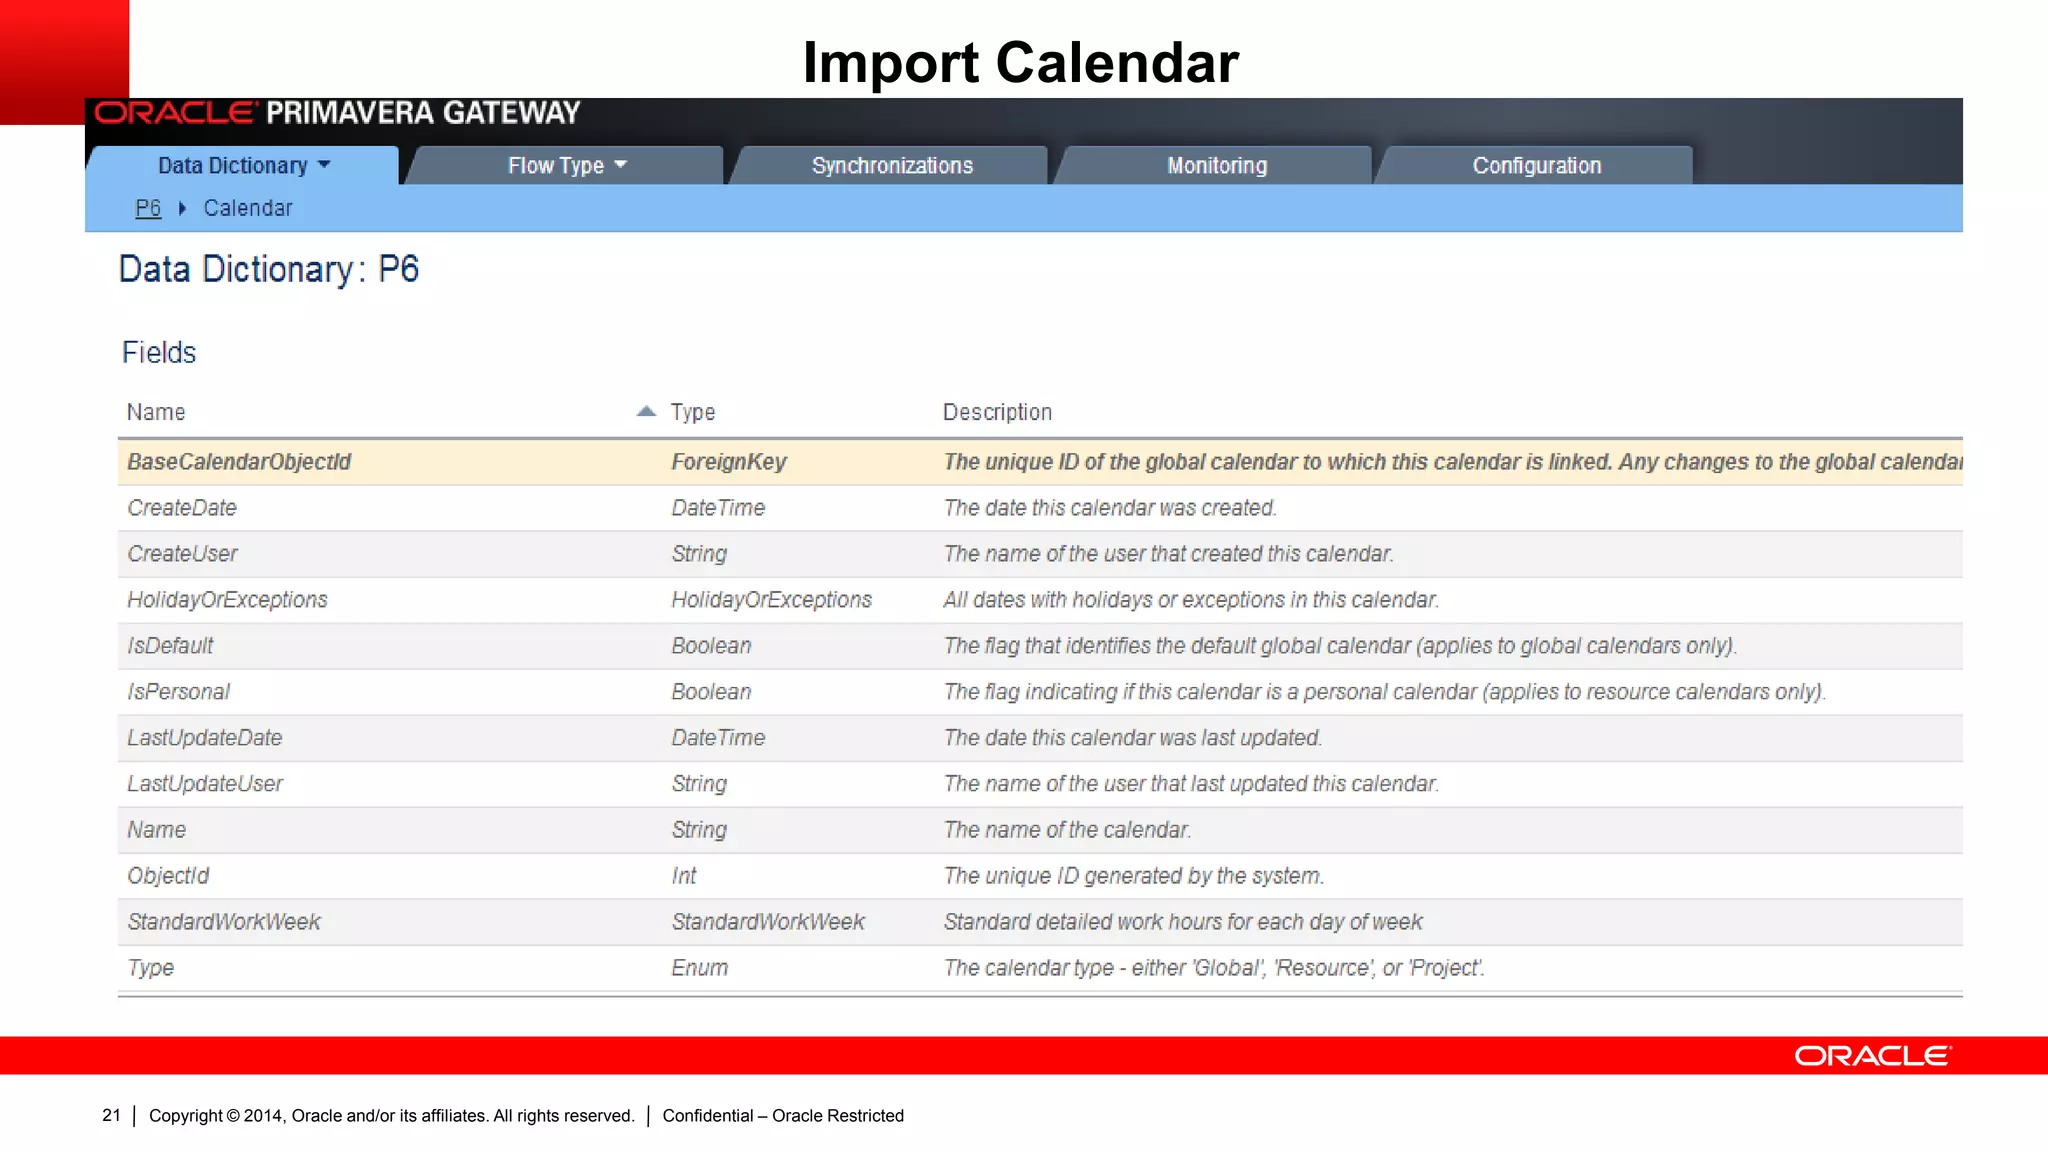The width and height of the screenshot is (2048, 1152).
Task: Select the LastUpdateUser field row
Action: coord(1040,784)
